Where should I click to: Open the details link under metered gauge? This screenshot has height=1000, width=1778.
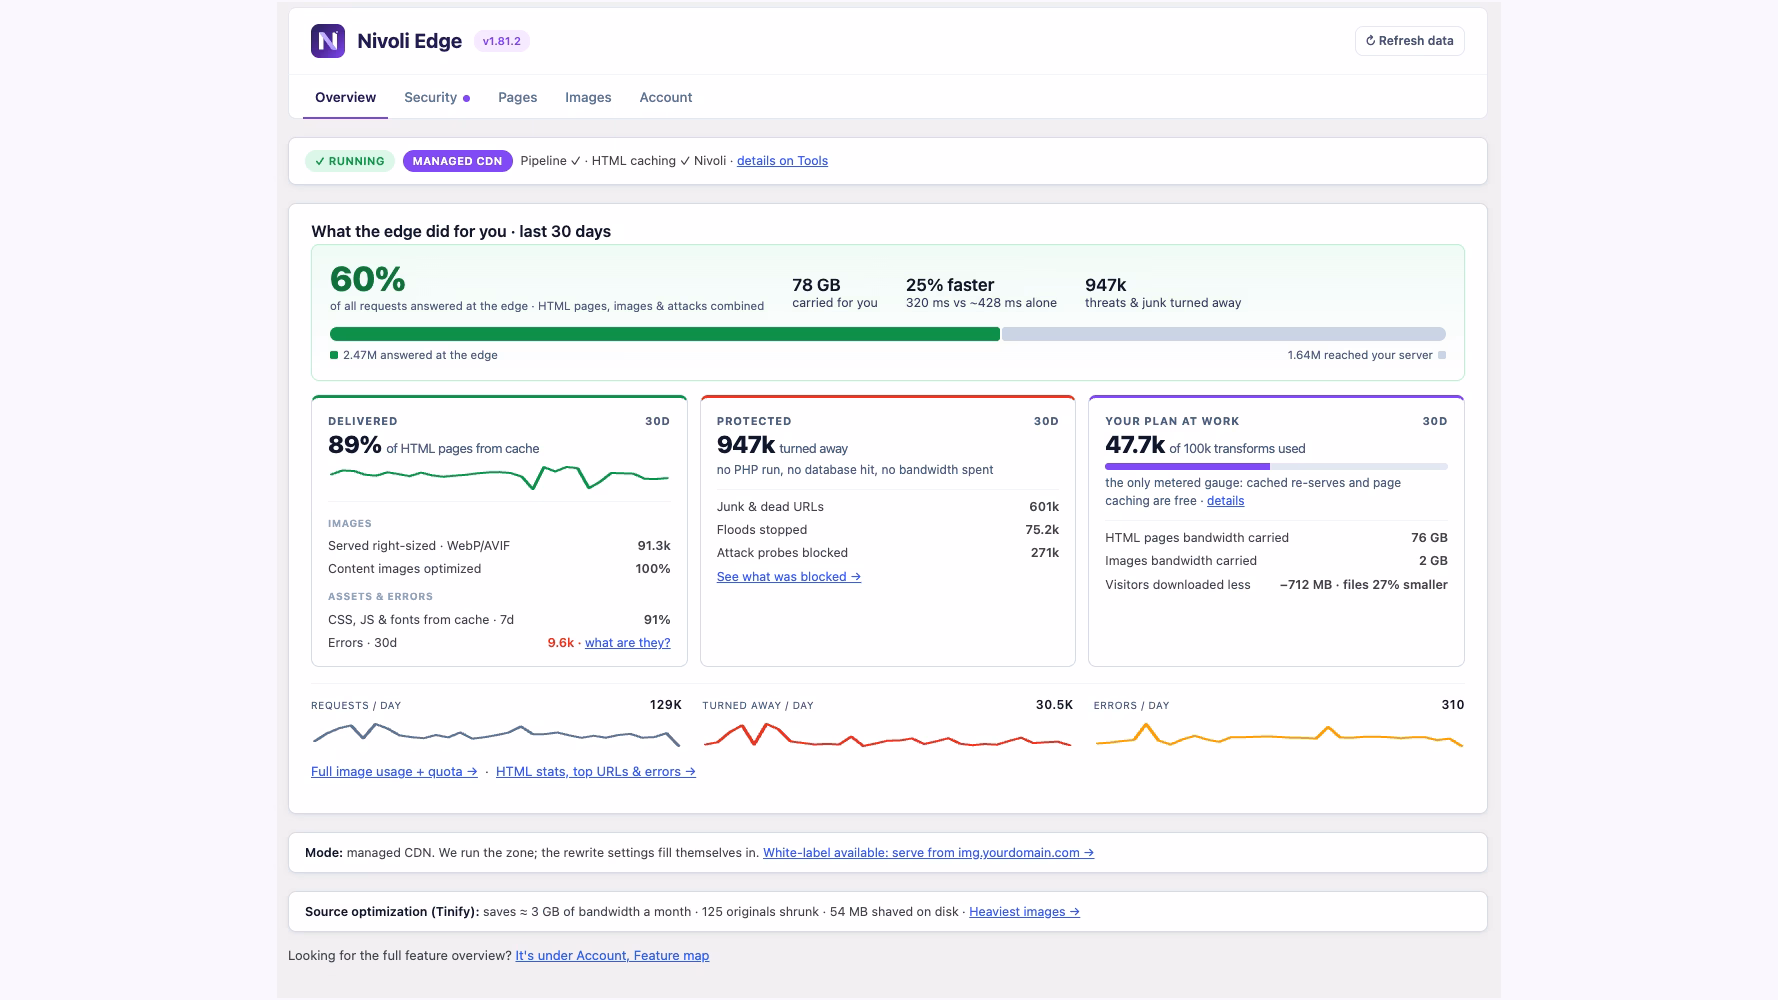tap(1225, 501)
